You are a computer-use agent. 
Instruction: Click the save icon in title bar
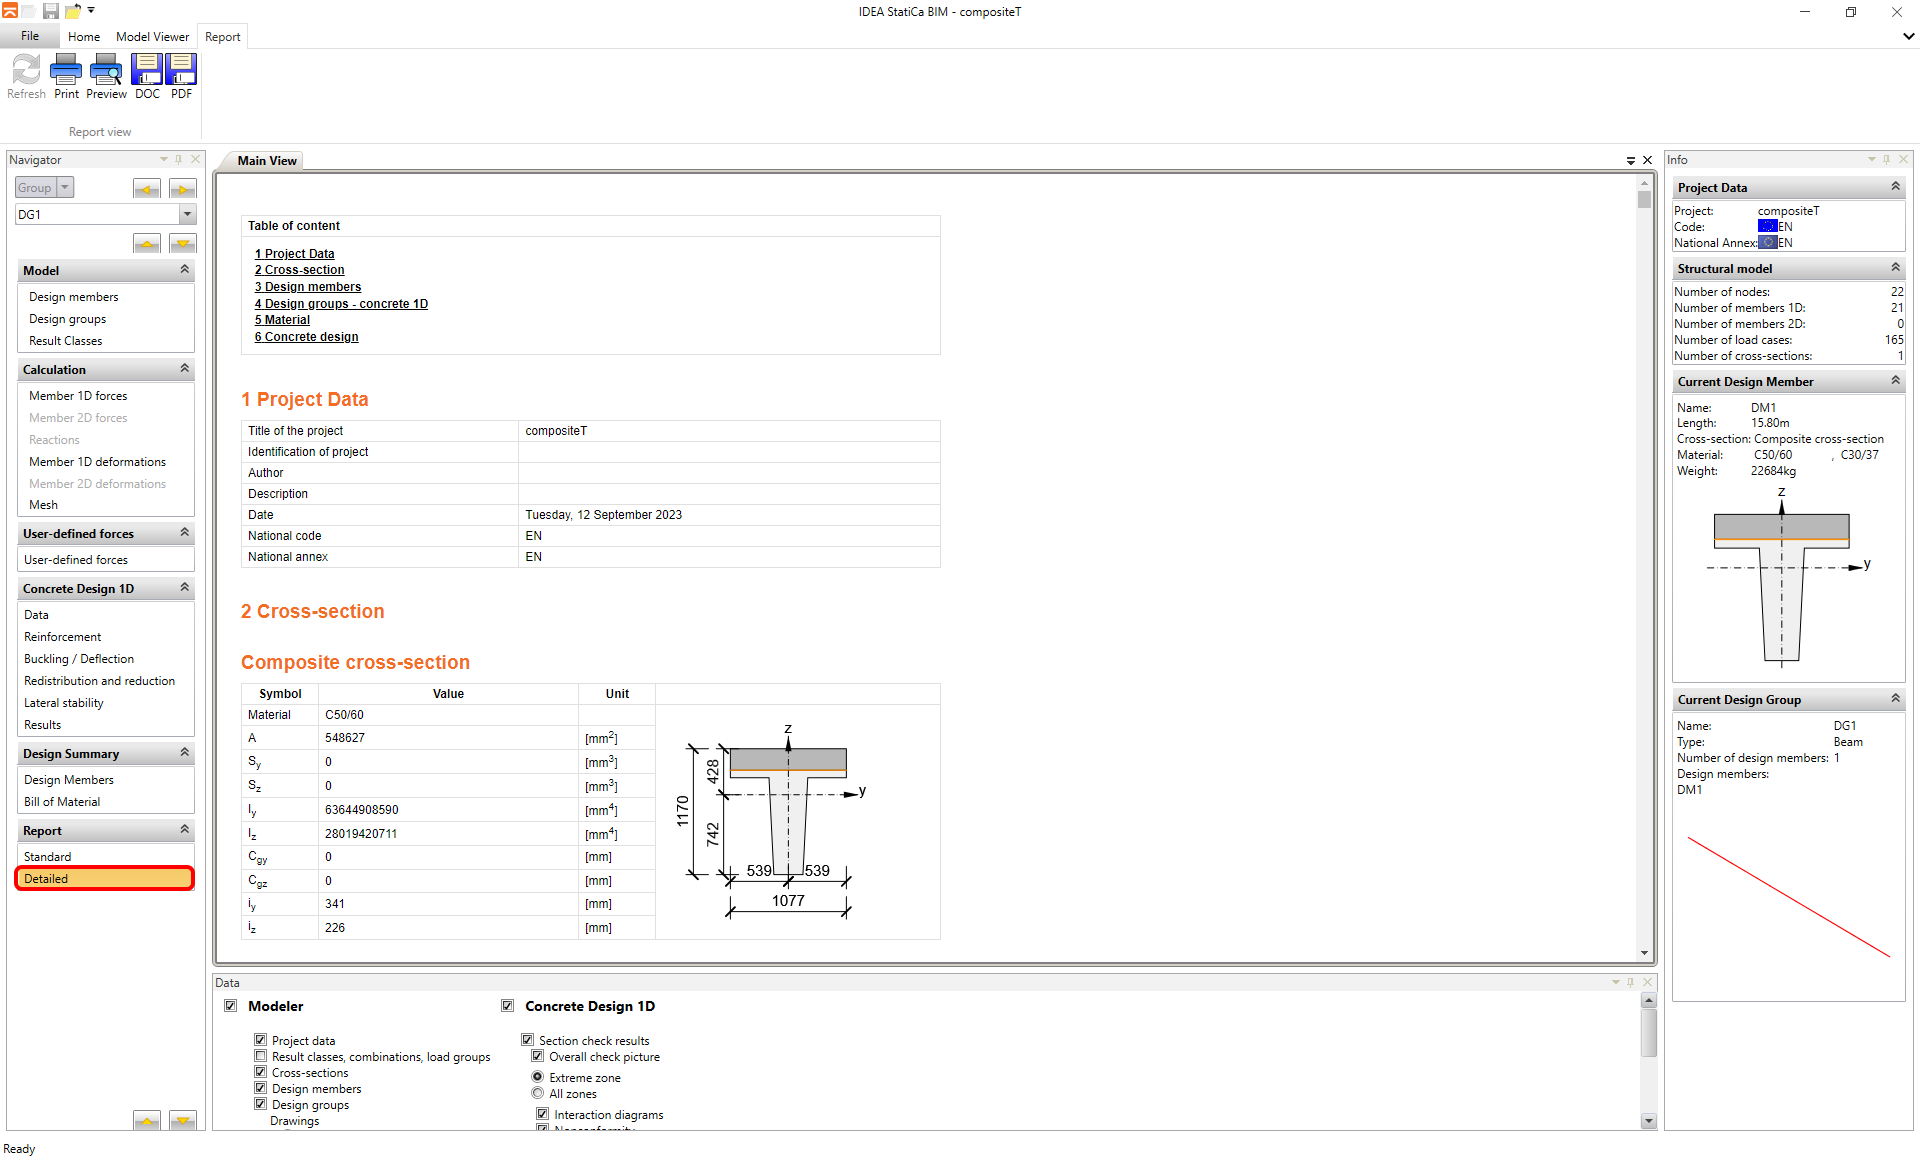[50, 11]
